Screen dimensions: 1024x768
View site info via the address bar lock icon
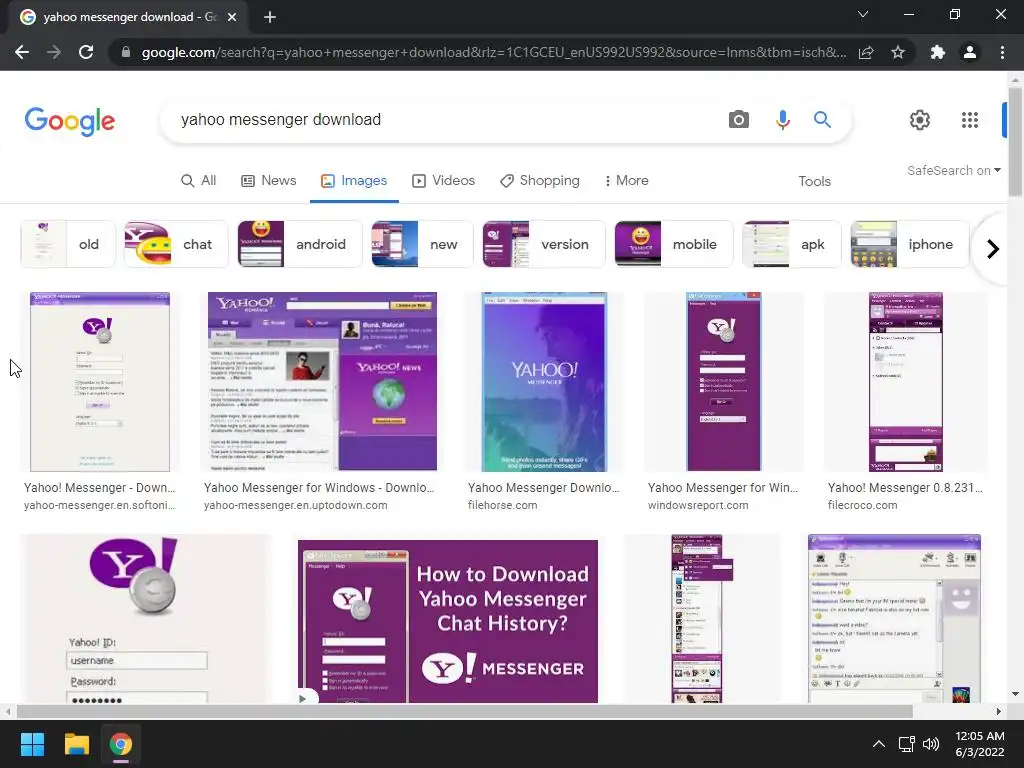(x=126, y=52)
